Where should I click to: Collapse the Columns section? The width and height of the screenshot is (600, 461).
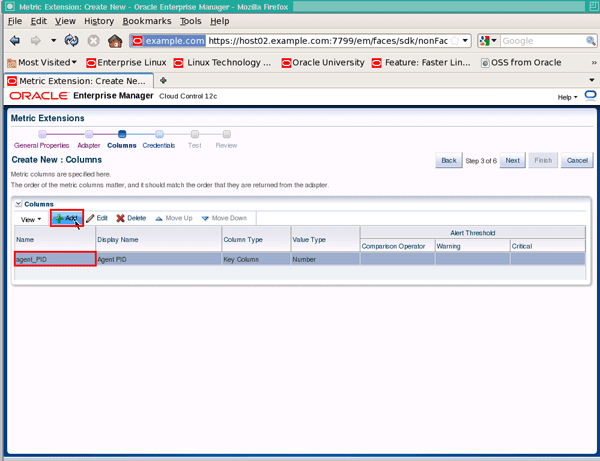pos(18,204)
